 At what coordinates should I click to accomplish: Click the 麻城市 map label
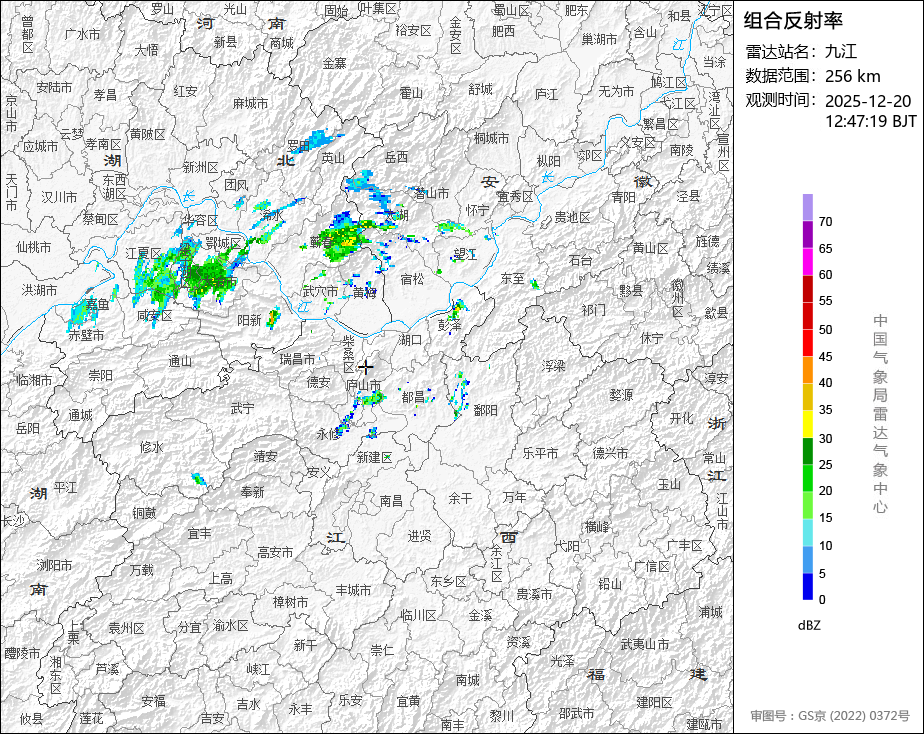coord(250,103)
